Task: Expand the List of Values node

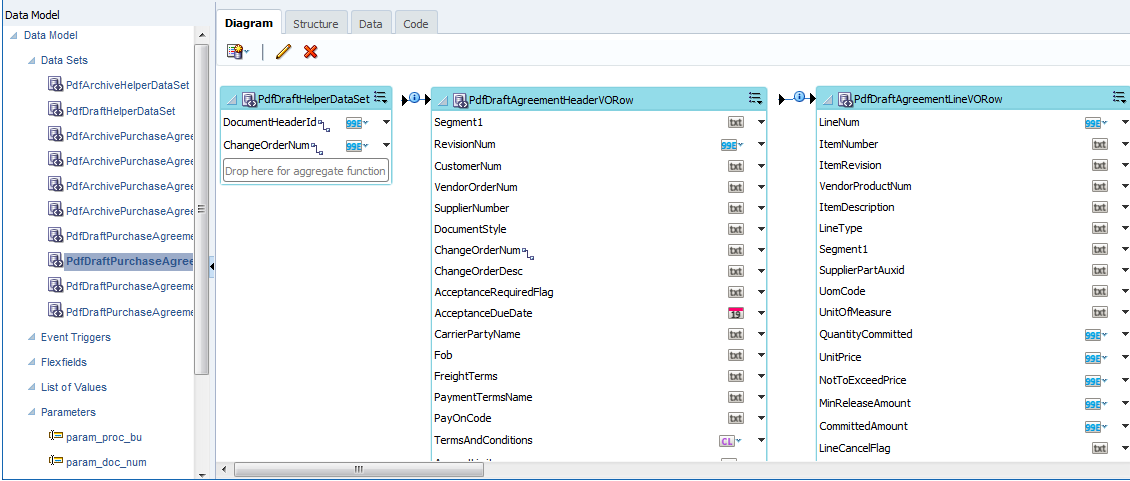Action: pos(31,387)
